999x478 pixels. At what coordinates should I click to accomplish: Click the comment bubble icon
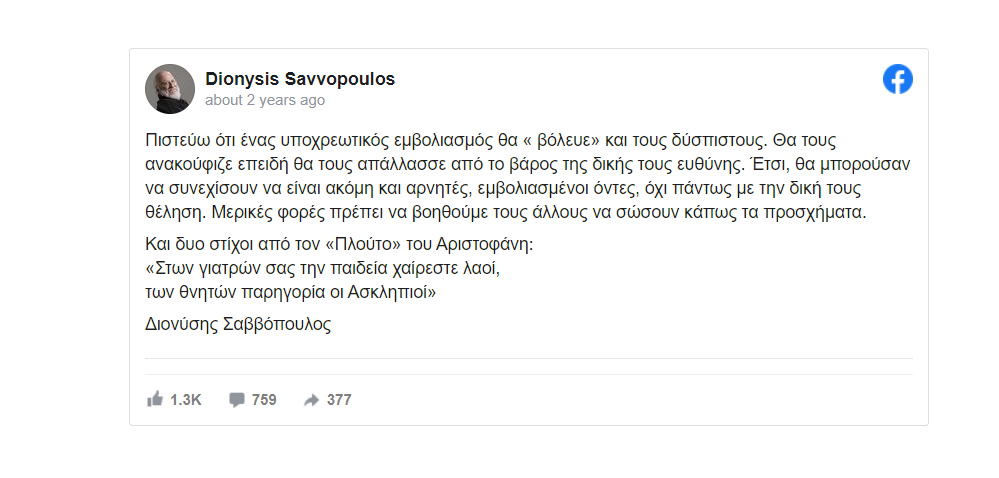pyautogui.click(x=236, y=400)
